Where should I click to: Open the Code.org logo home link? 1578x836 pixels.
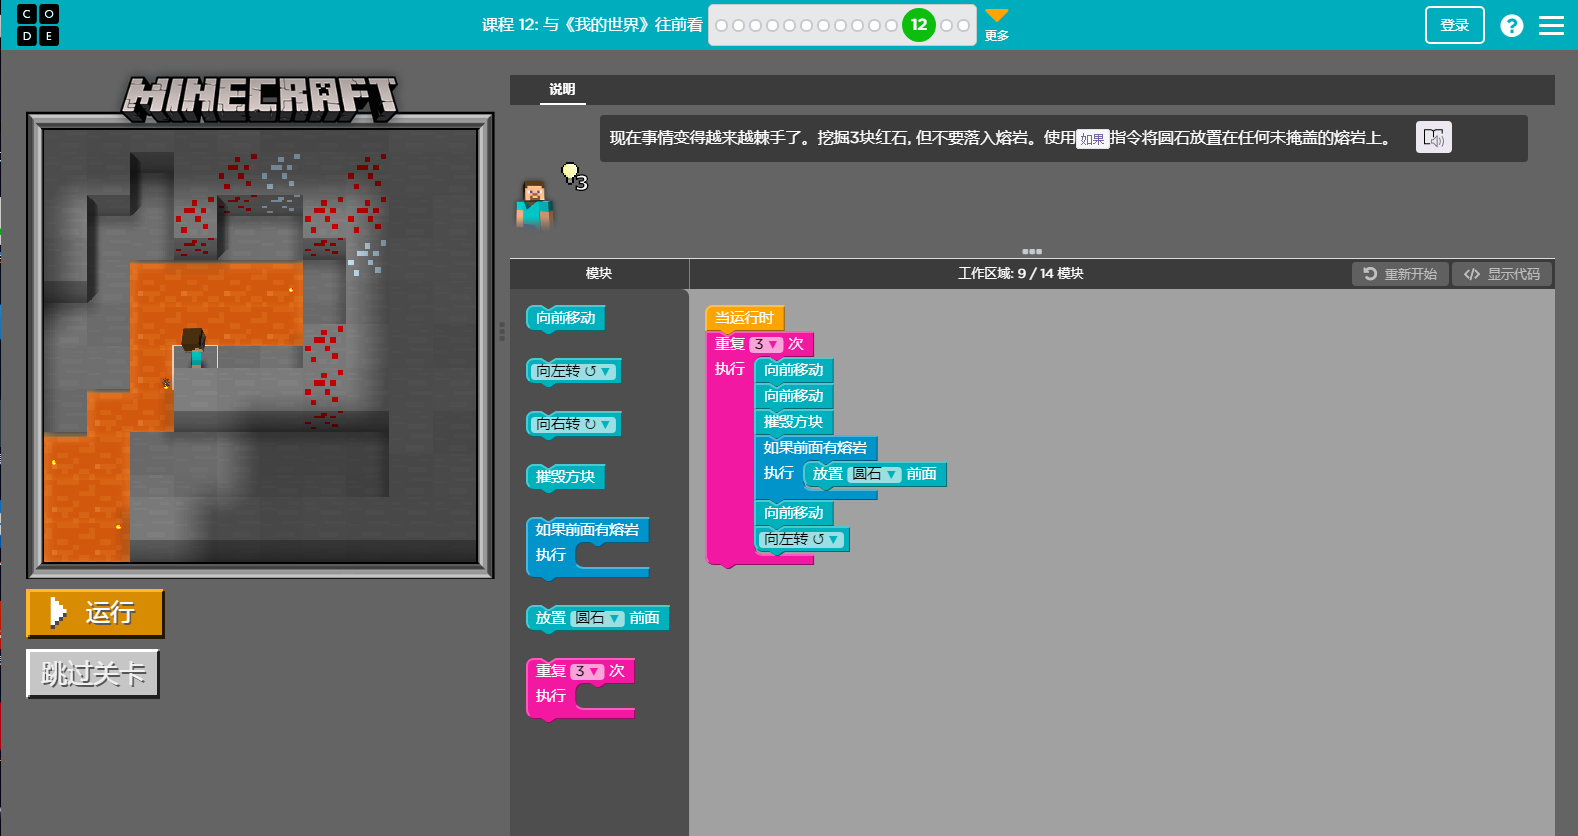point(38,25)
